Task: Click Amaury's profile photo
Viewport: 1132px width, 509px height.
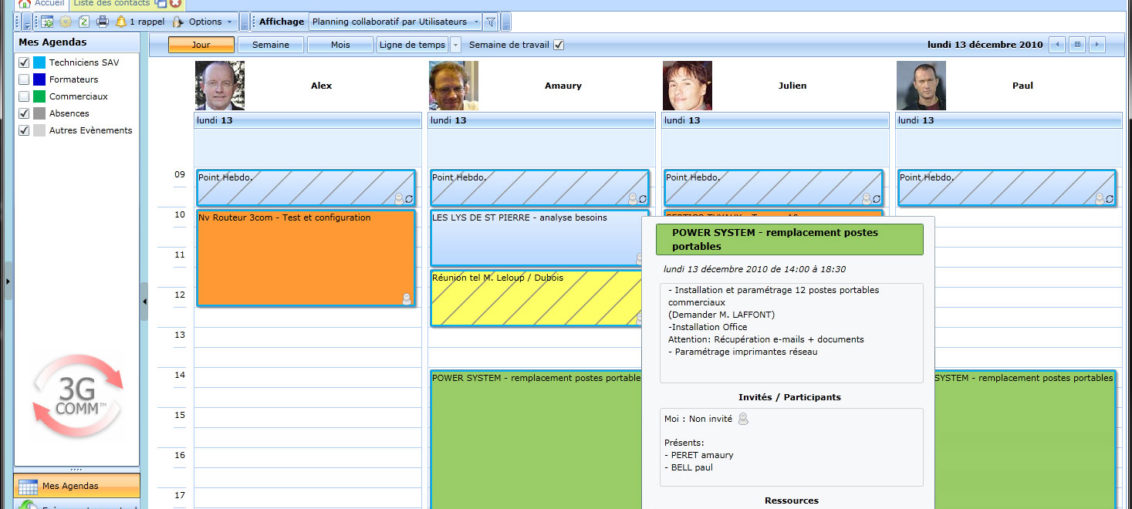Action: [453, 85]
